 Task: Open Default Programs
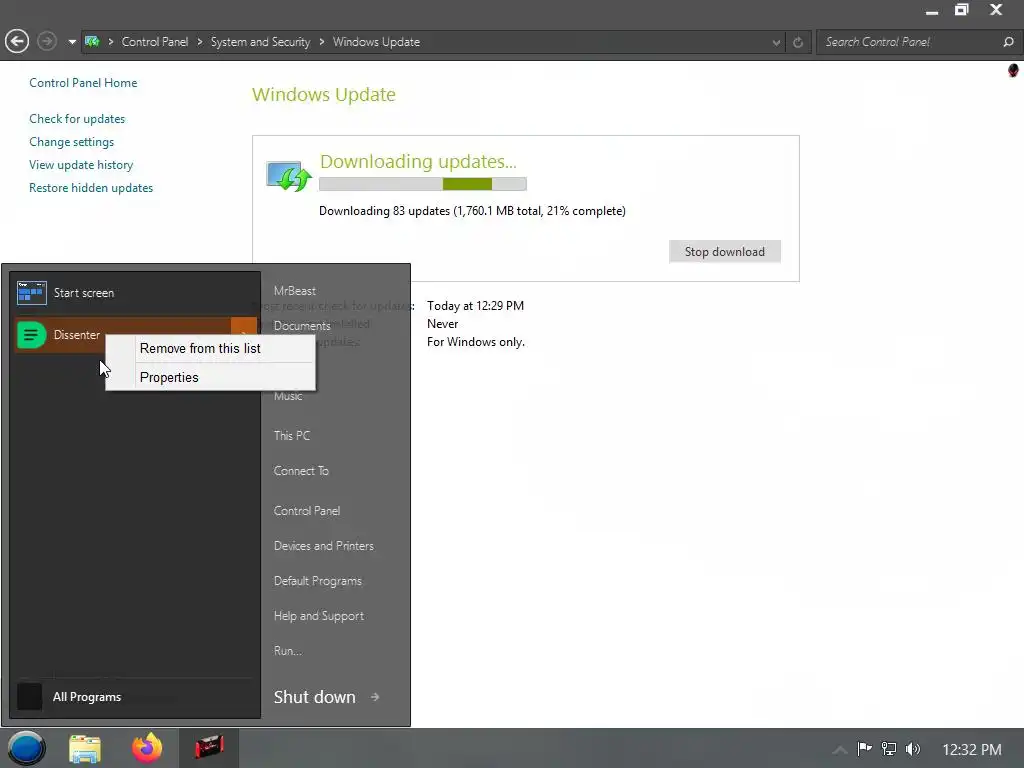pos(317,581)
